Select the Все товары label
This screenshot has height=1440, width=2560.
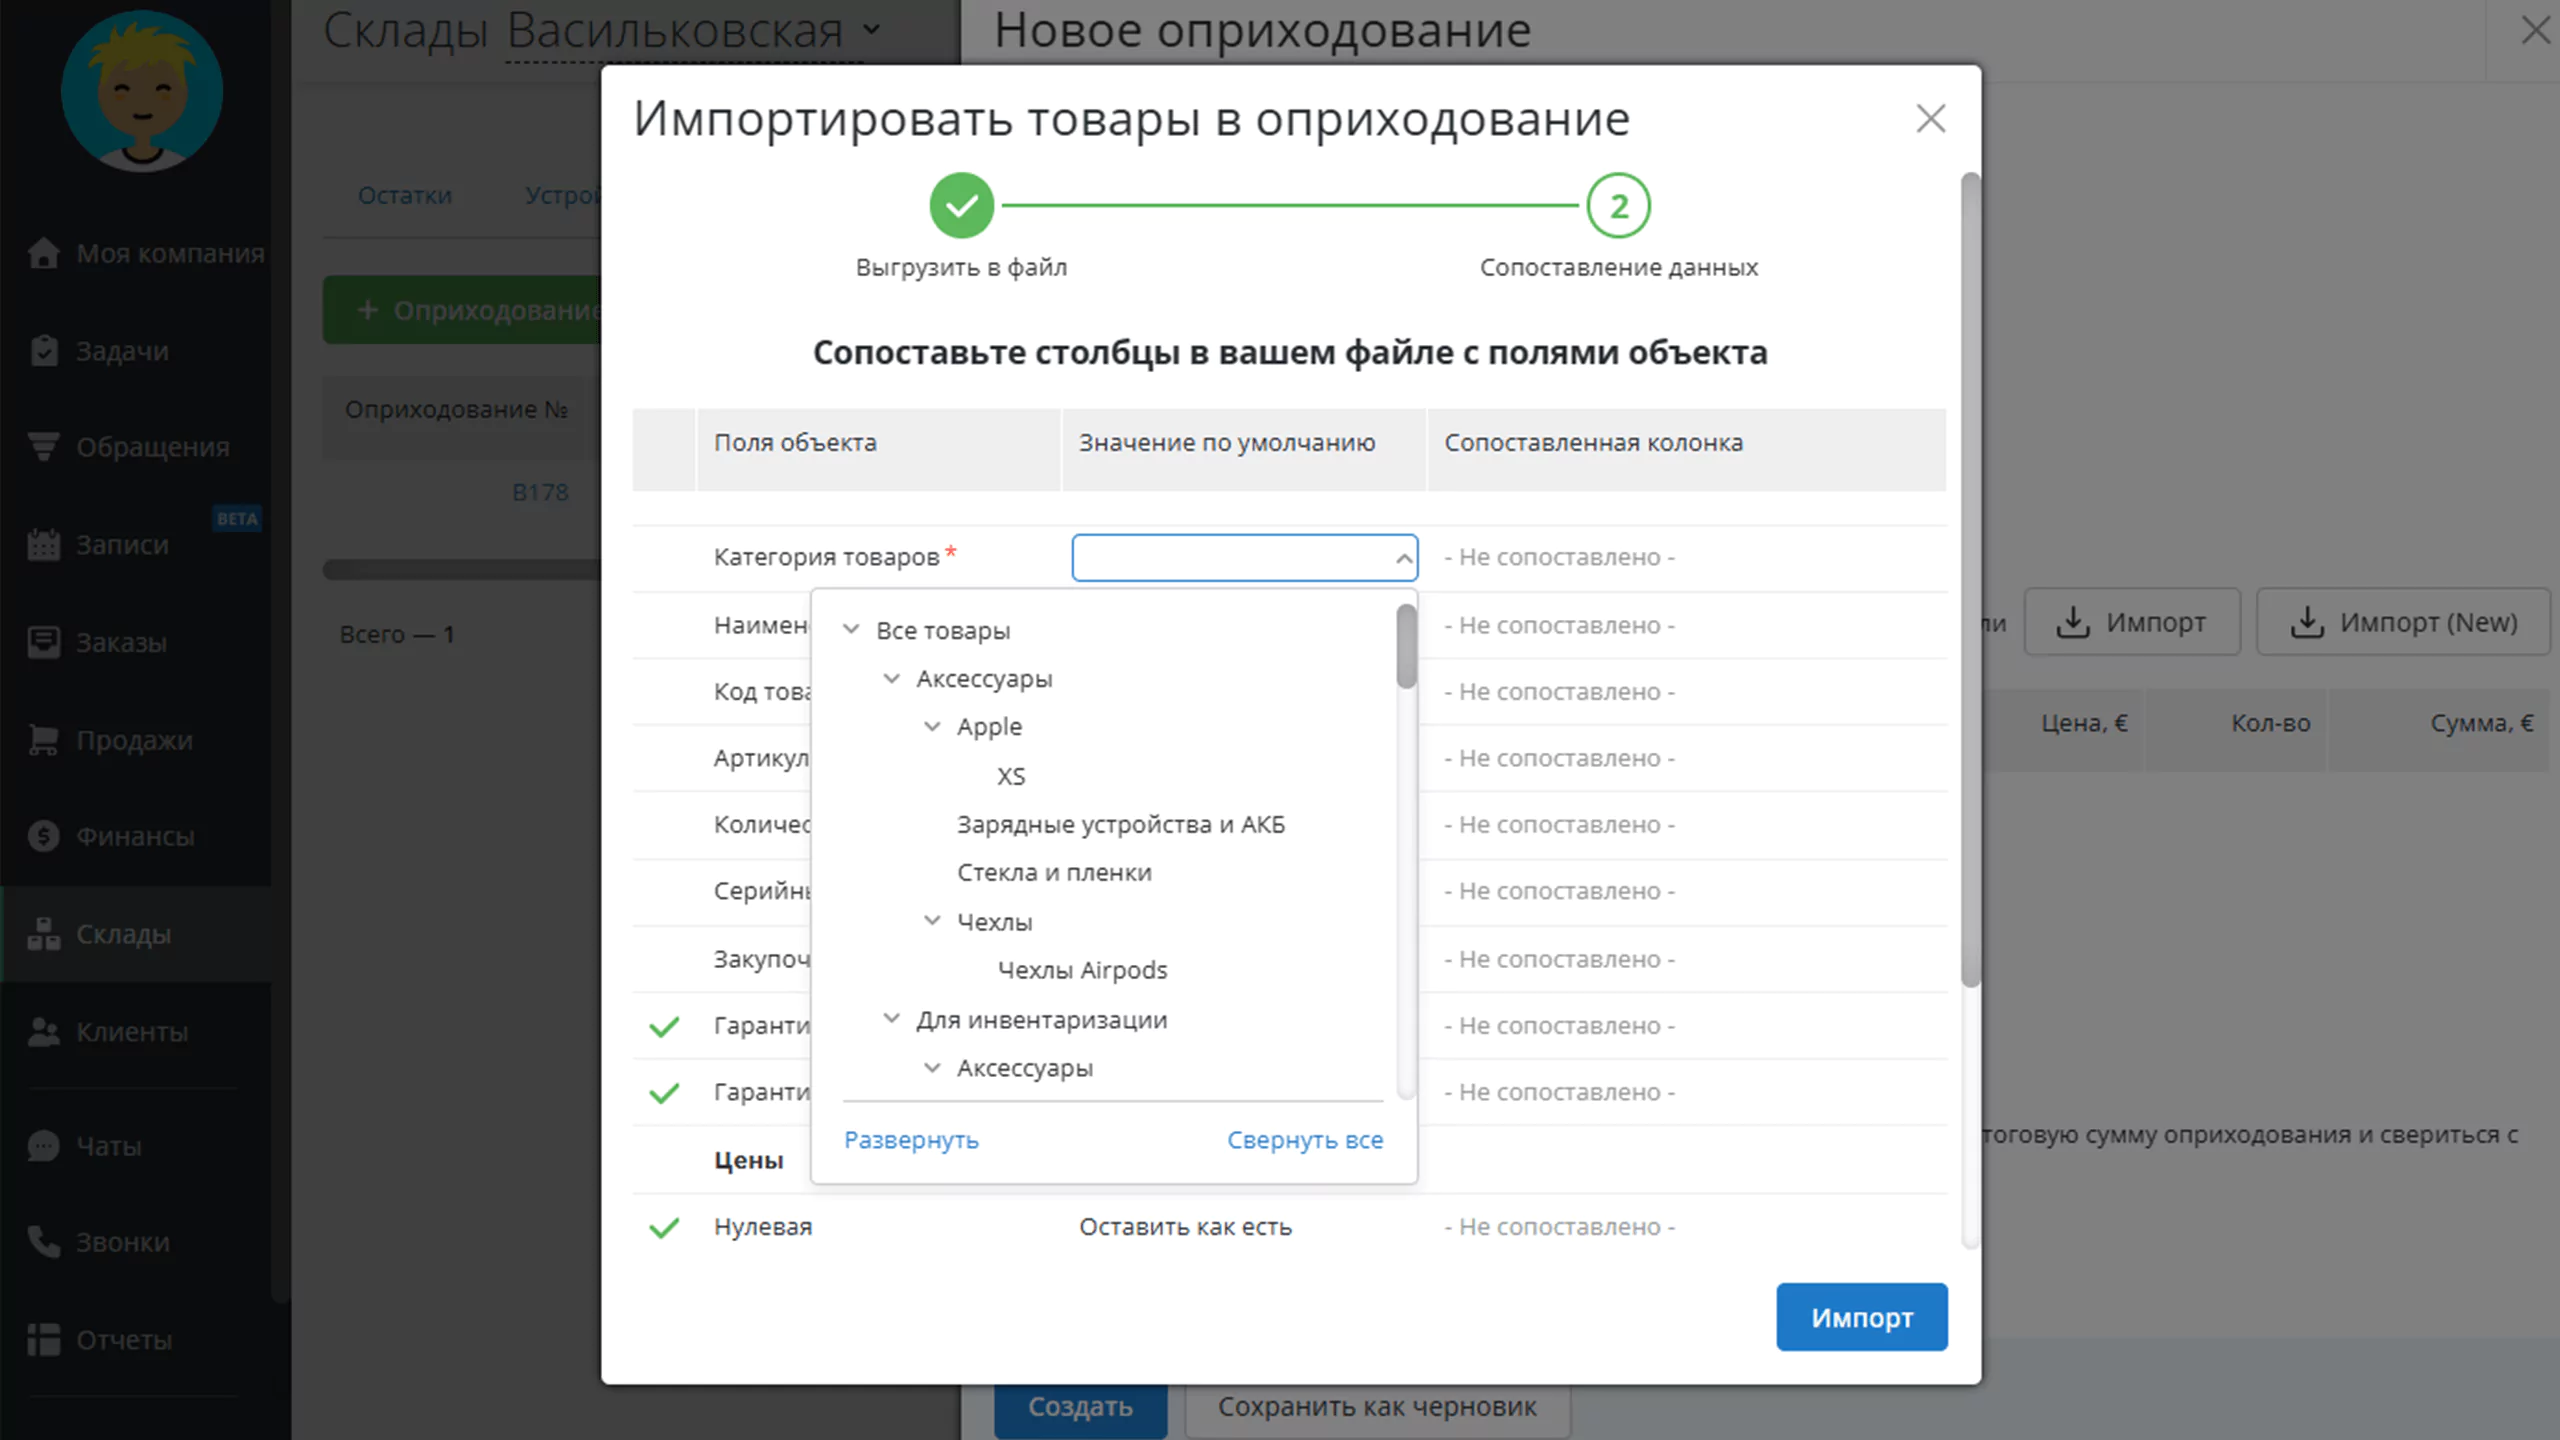coord(943,630)
